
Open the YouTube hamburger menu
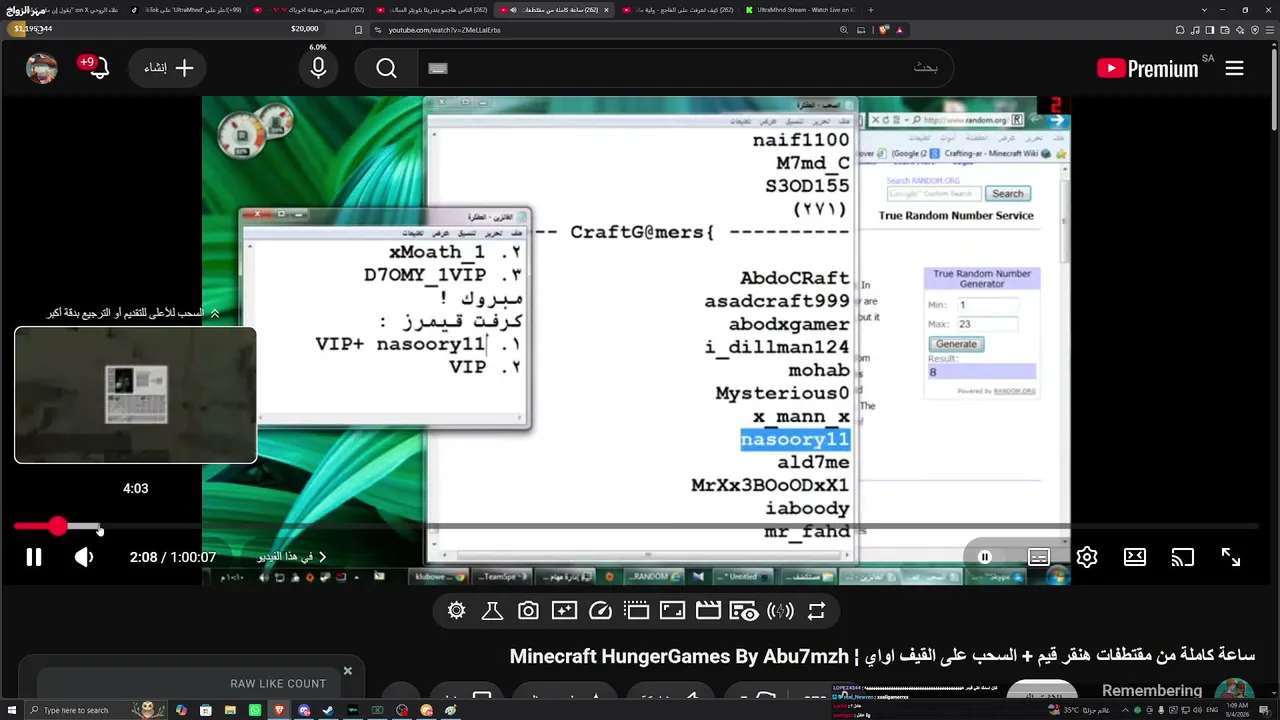(x=1234, y=68)
